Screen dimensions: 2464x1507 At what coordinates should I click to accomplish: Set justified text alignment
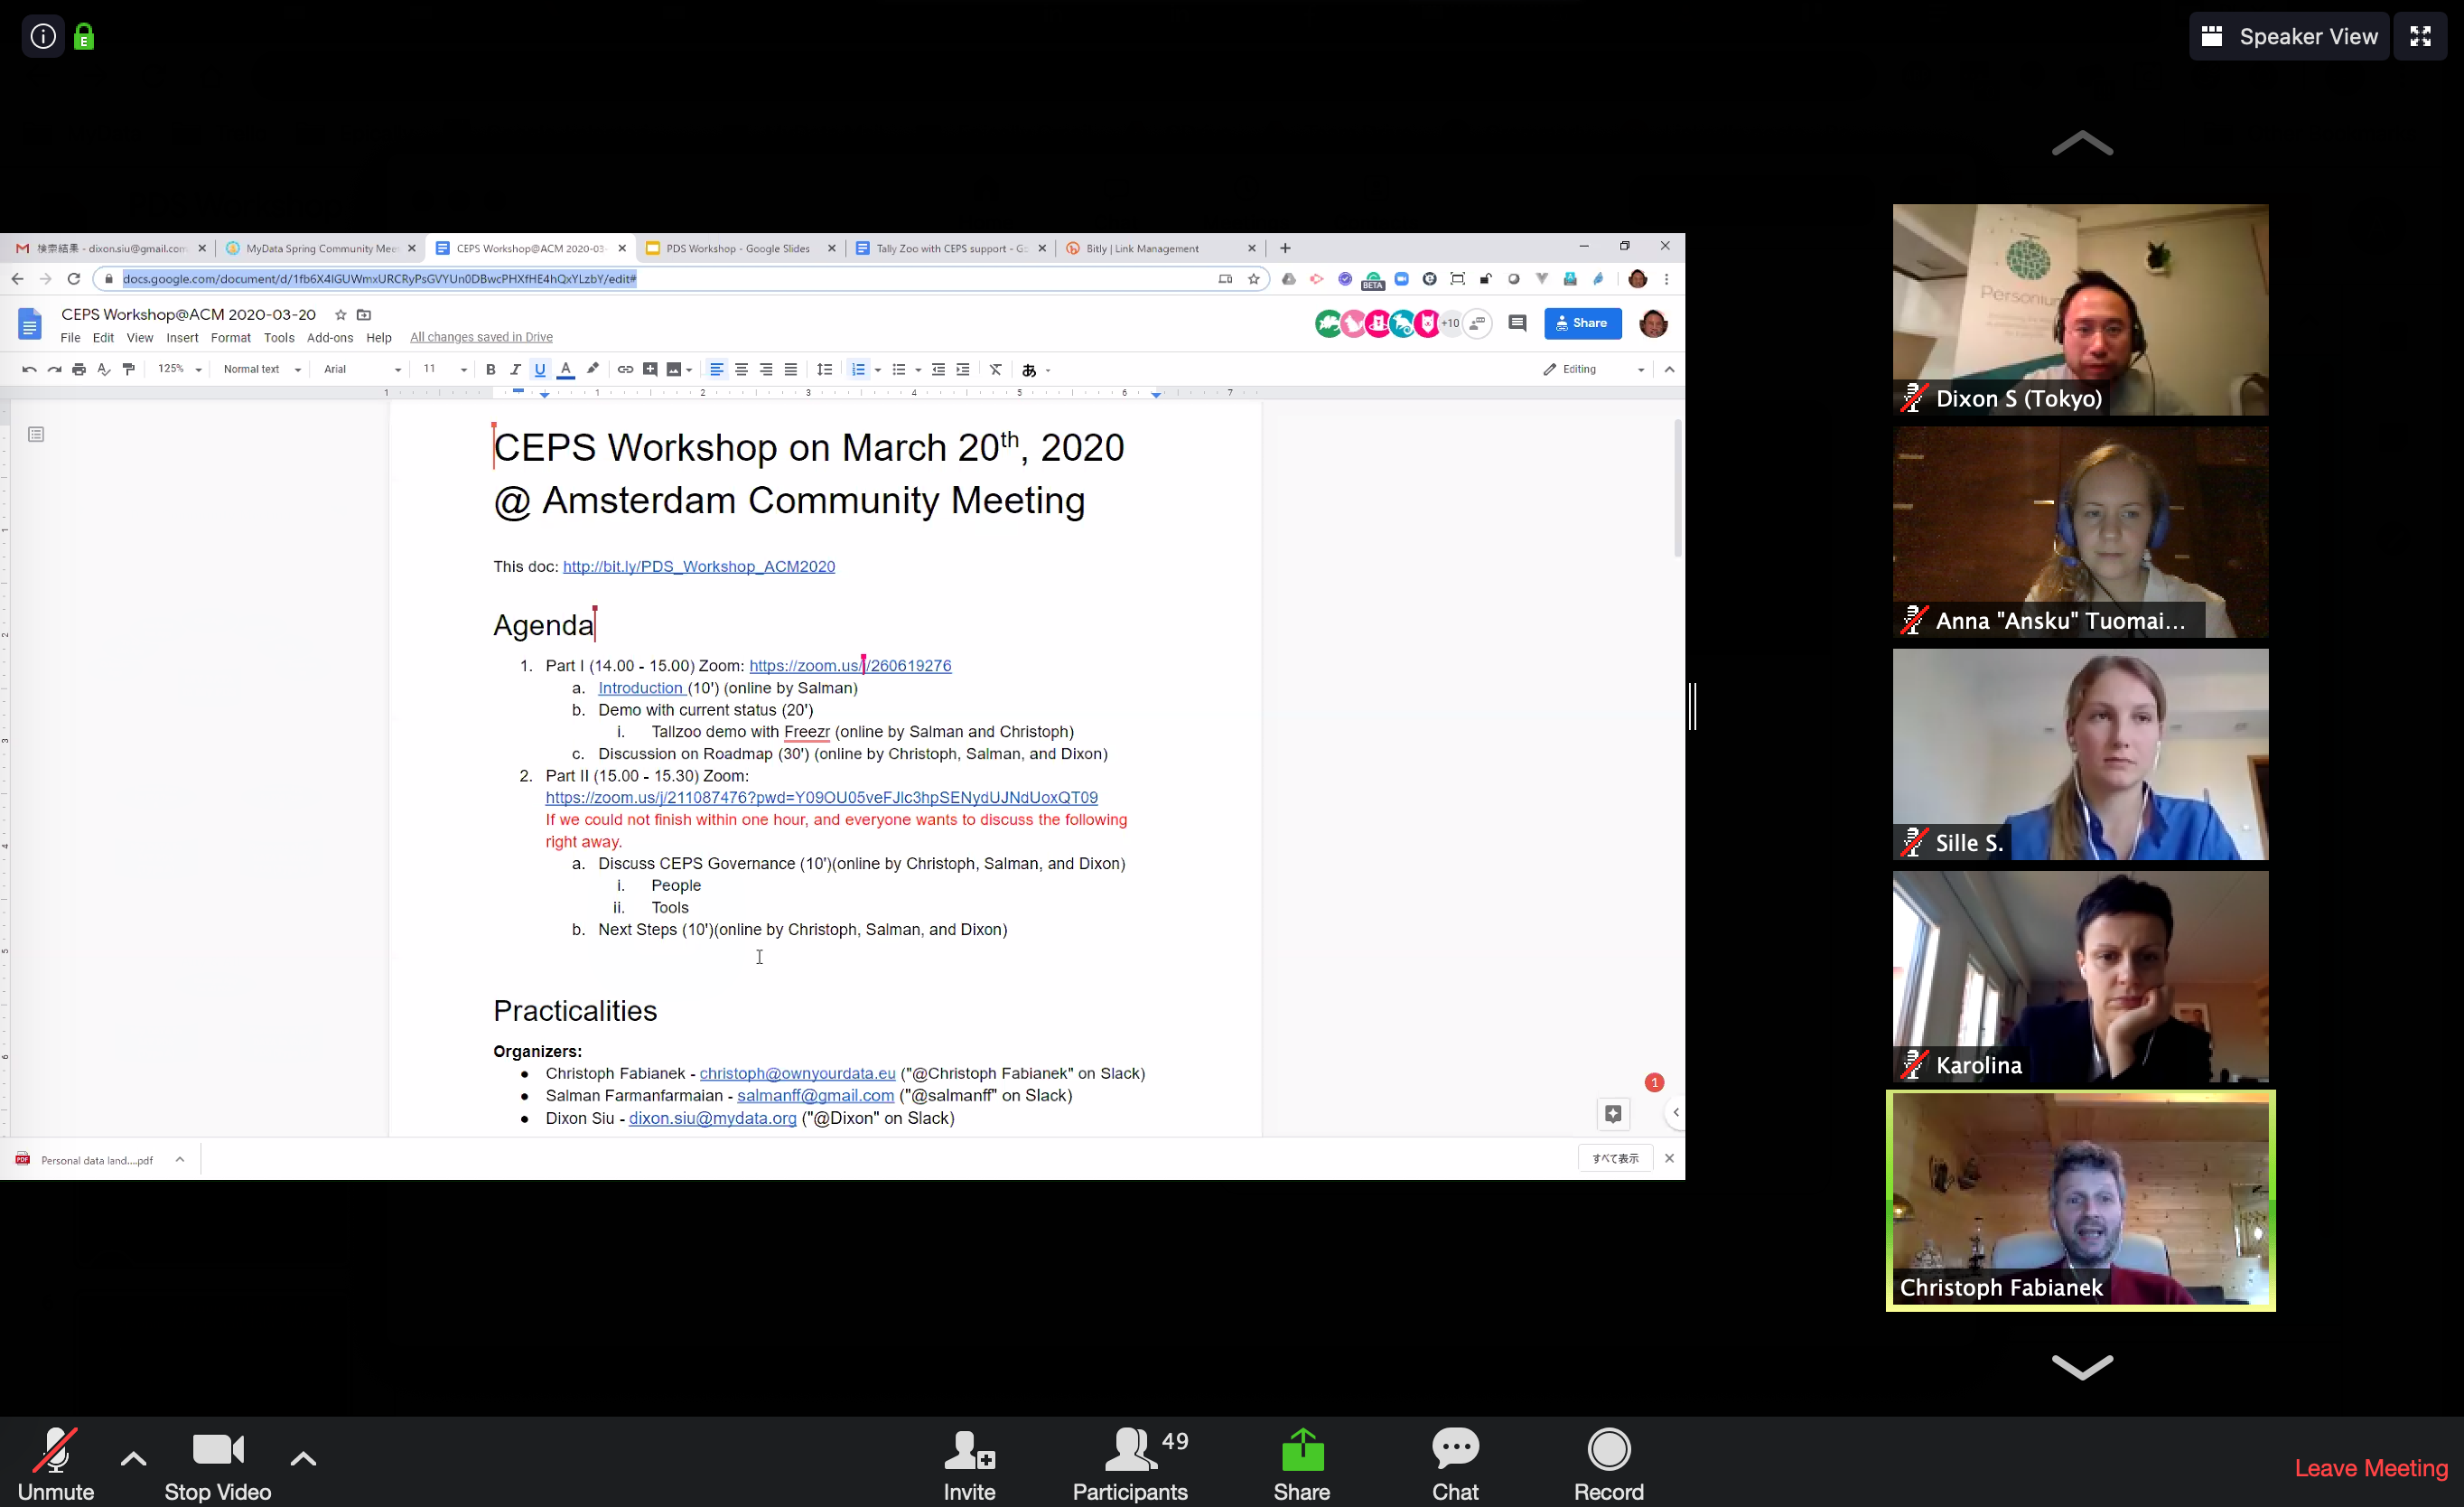click(x=791, y=369)
